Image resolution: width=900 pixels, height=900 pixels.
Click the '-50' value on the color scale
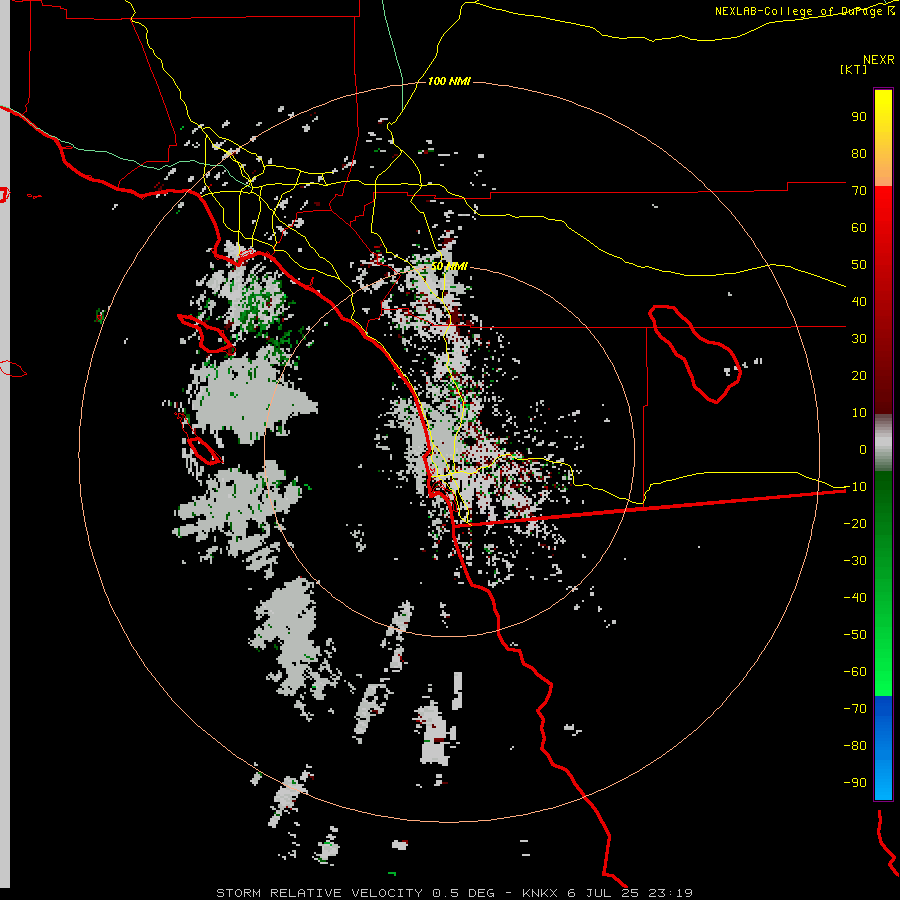coord(855,635)
